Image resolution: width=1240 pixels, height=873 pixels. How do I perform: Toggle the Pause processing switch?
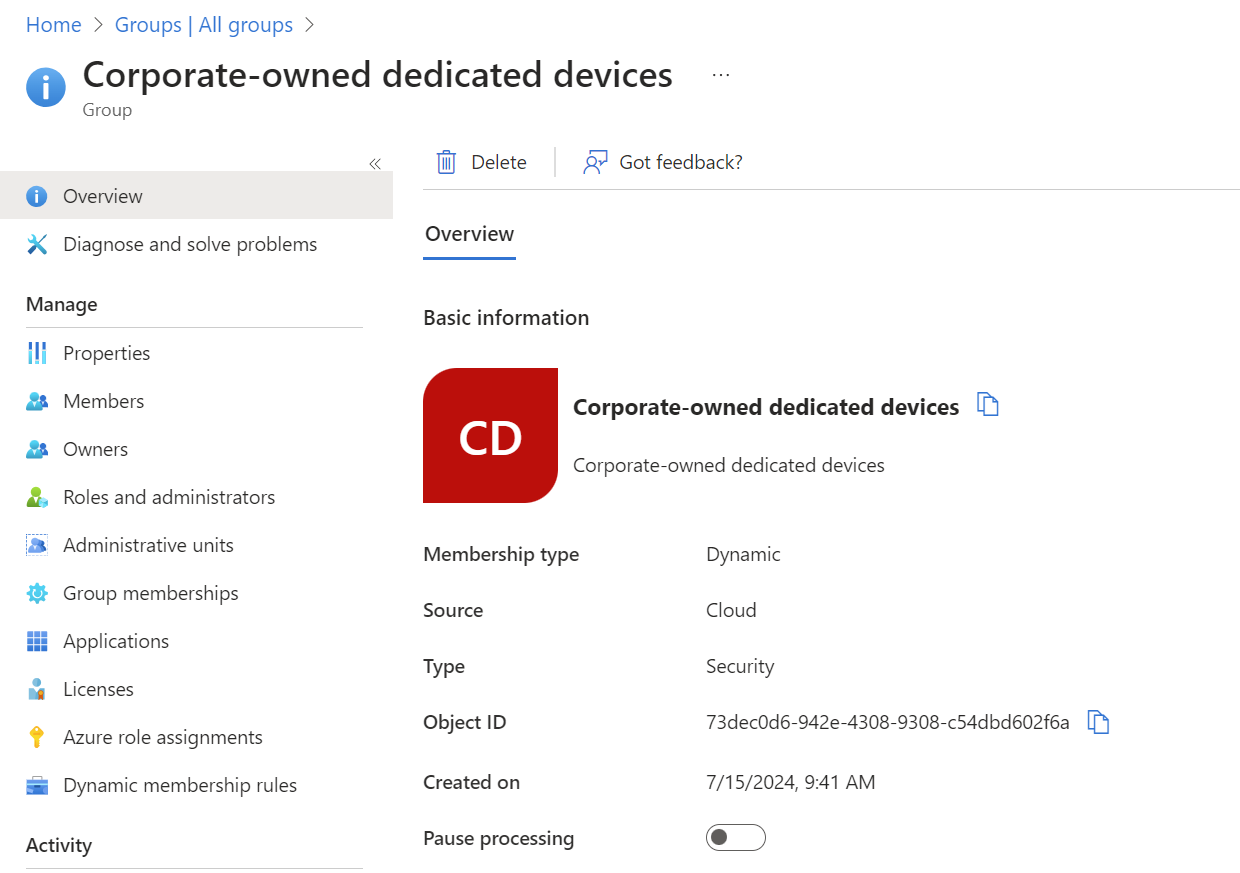point(735,837)
